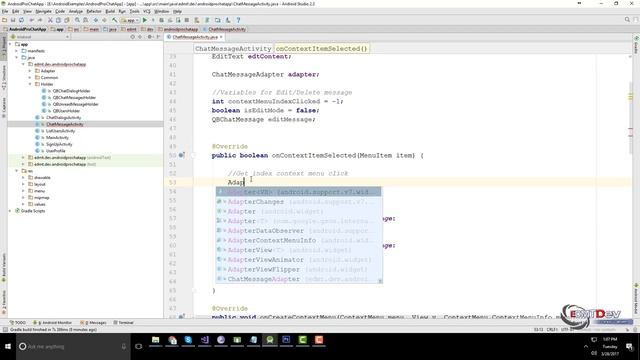Open the Build menu
Image resolution: width=640 pixels, height=360 pixels.
(x=110, y=11)
